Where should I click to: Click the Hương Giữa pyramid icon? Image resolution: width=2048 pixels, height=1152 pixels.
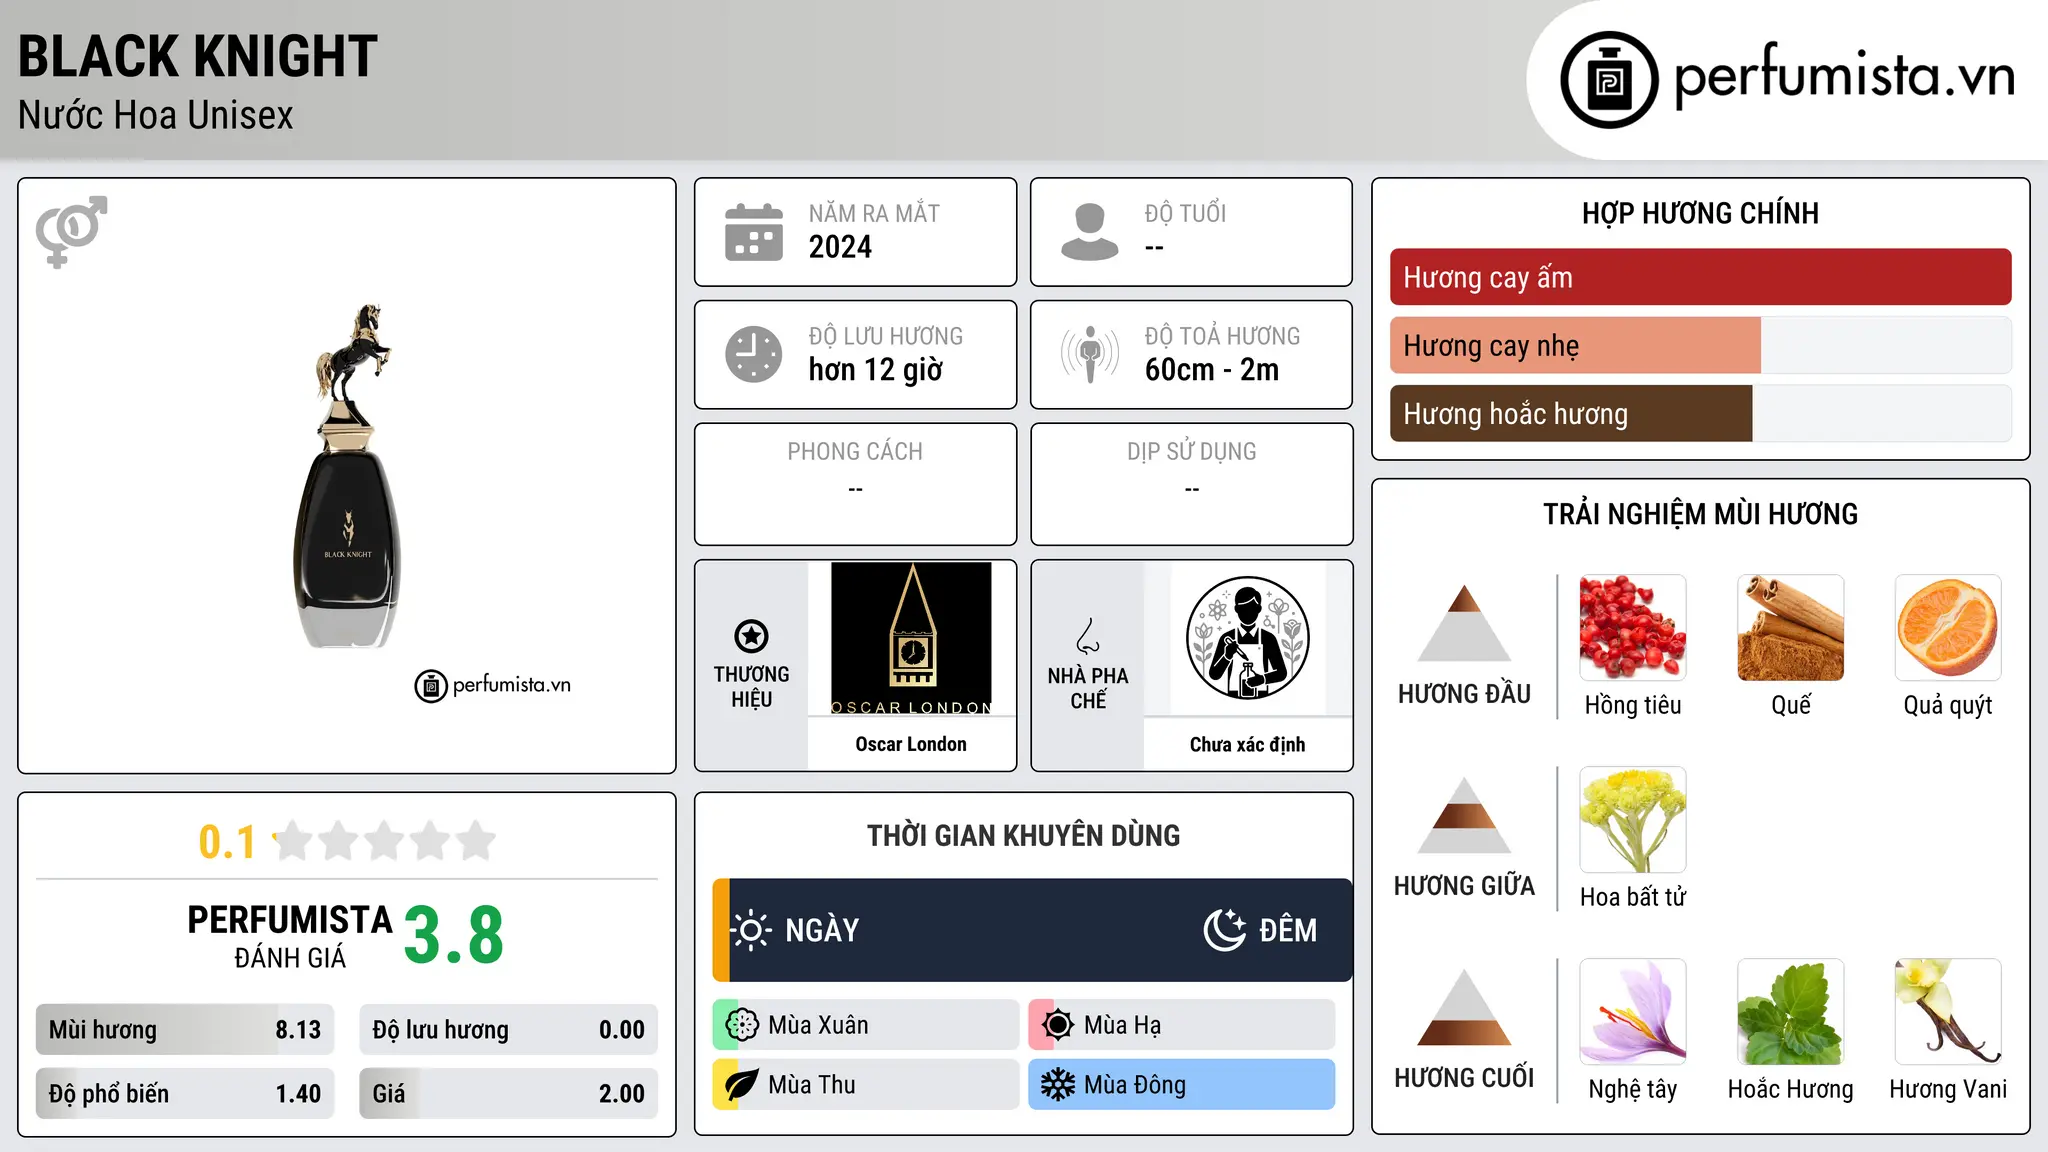pos(1464,815)
